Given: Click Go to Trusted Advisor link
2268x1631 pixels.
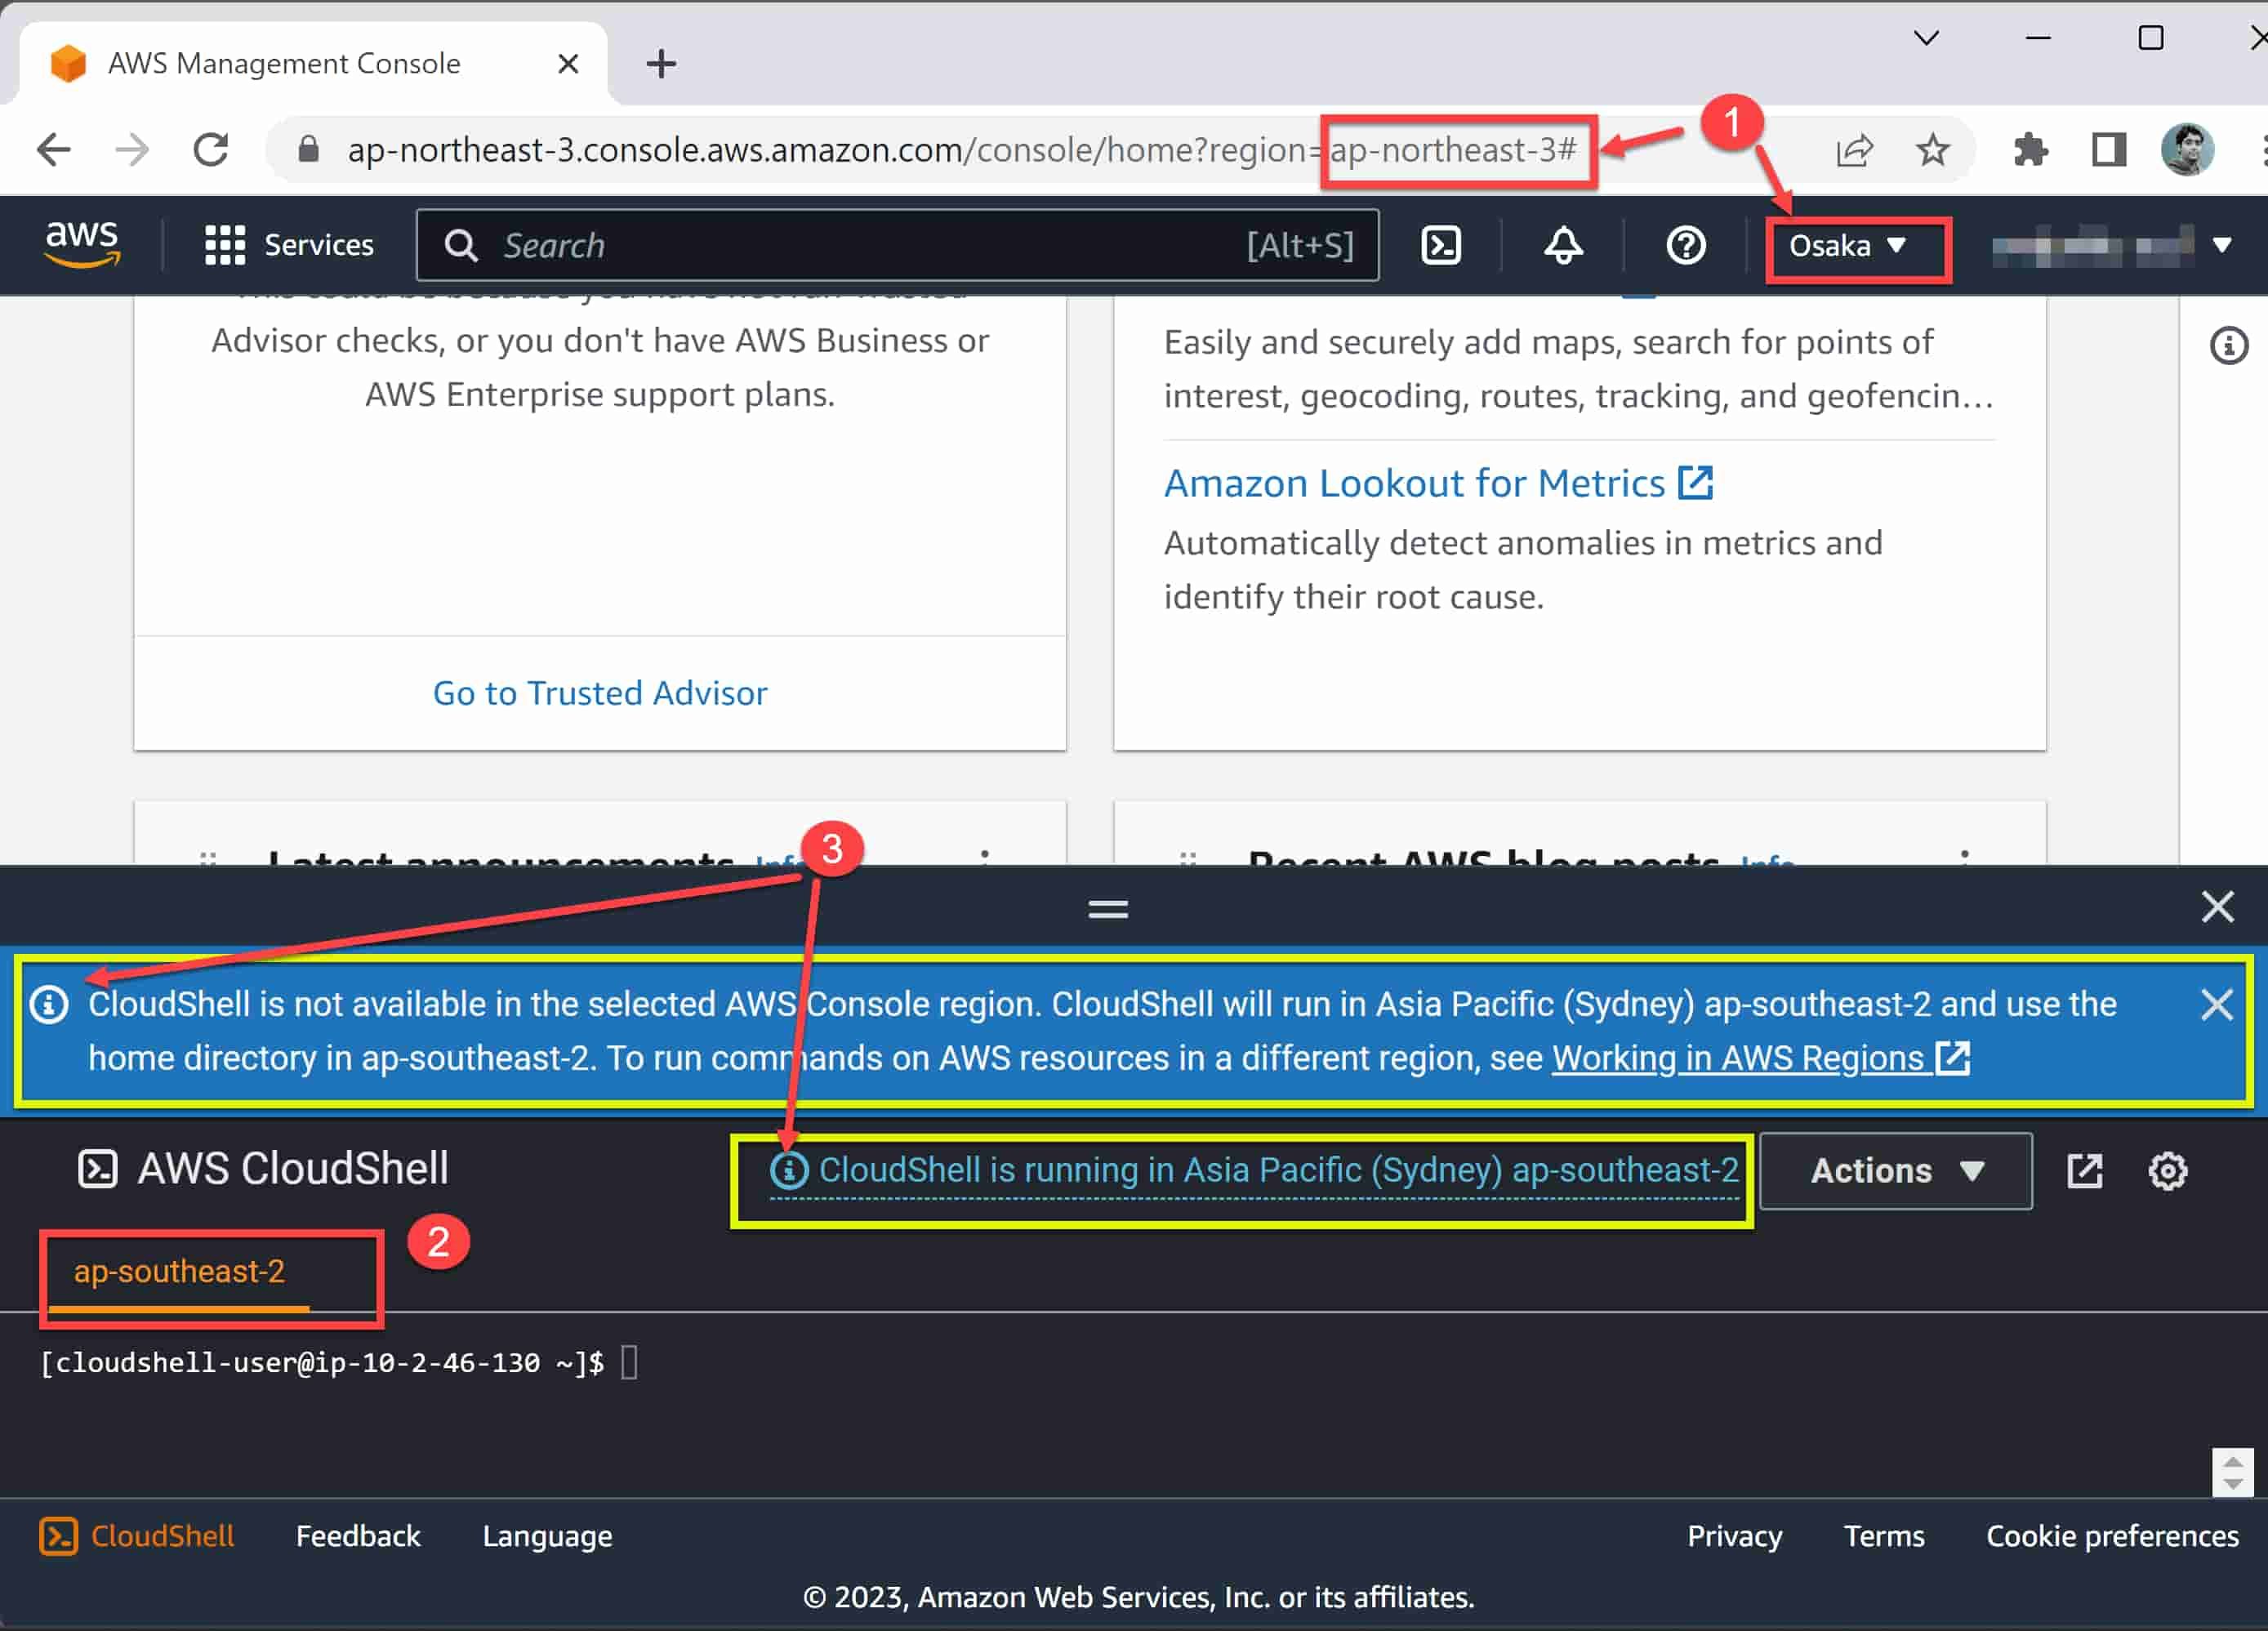Looking at the screenshot, I should [x=600, y=693].
